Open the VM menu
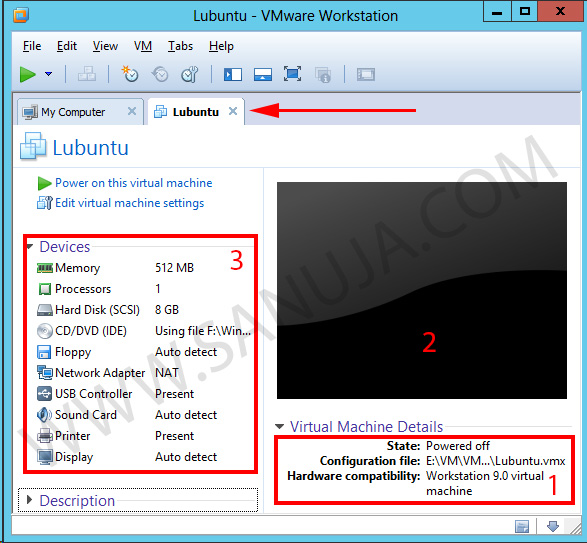 pyautogui.click(x=143, y=46)
